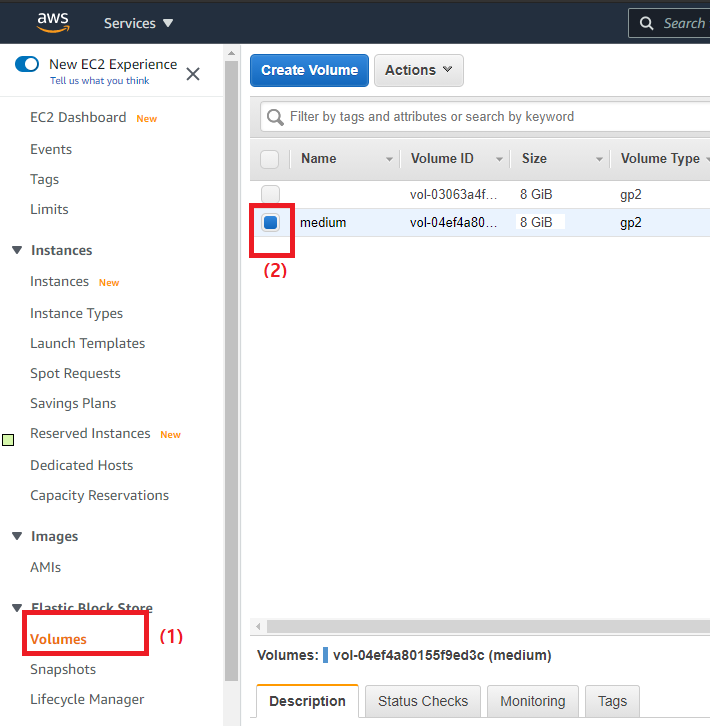Image resolution: width=710 pixels, height=726 pixels.
Task: Toggle the New EC2 Experience switch
Action: pos(27,64)
